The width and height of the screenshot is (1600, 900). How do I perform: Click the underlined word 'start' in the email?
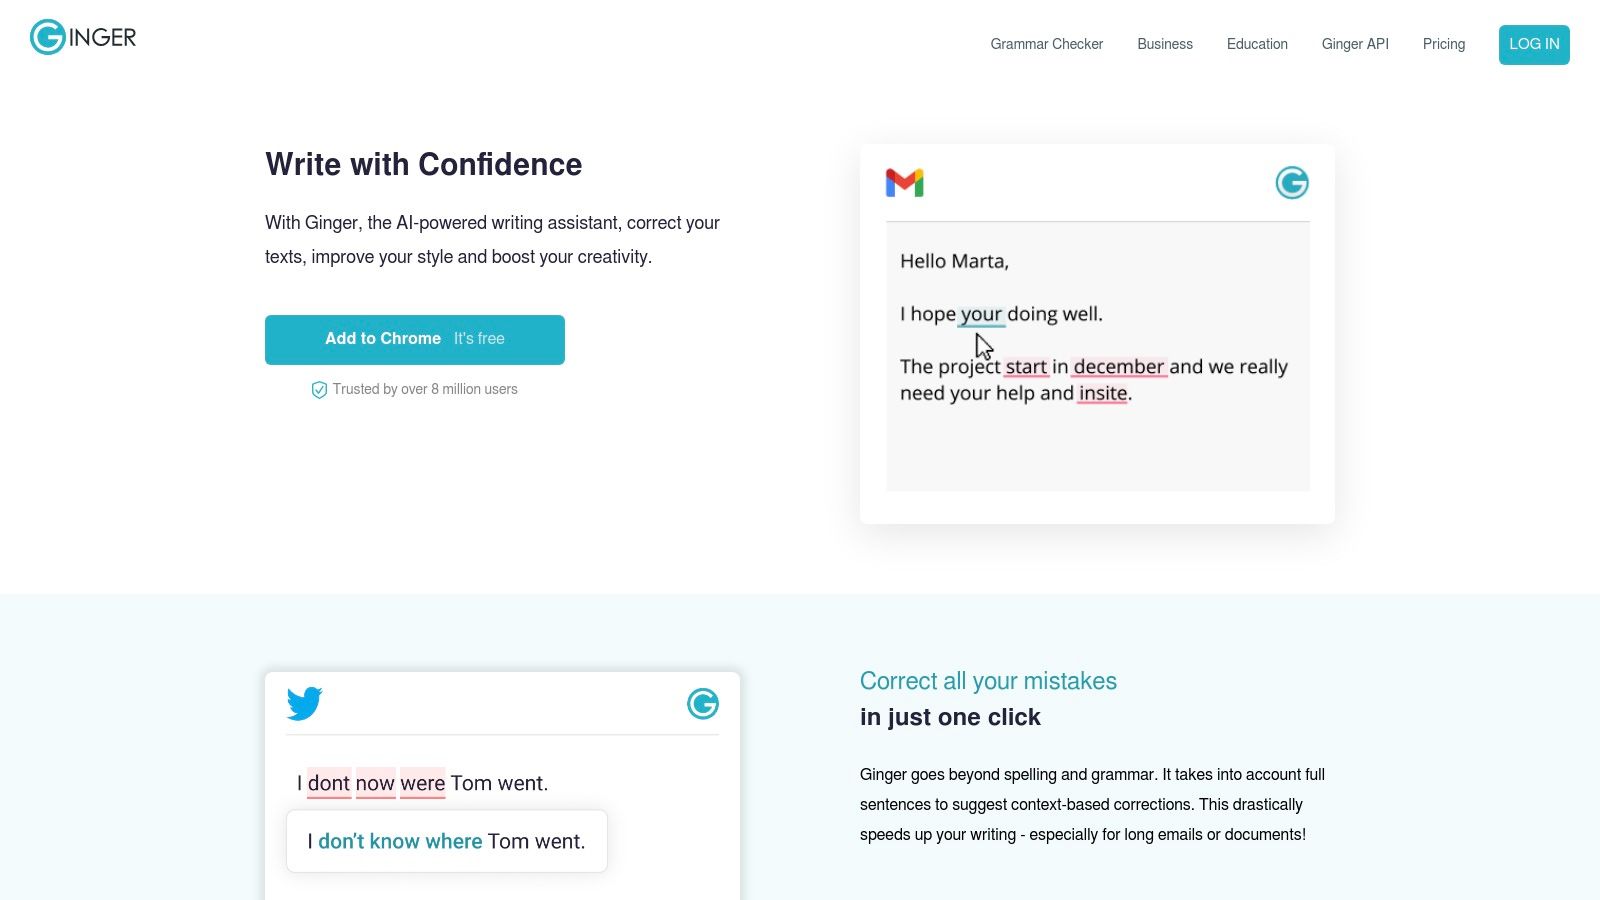pyautogui.click(x=1026, y=367)
